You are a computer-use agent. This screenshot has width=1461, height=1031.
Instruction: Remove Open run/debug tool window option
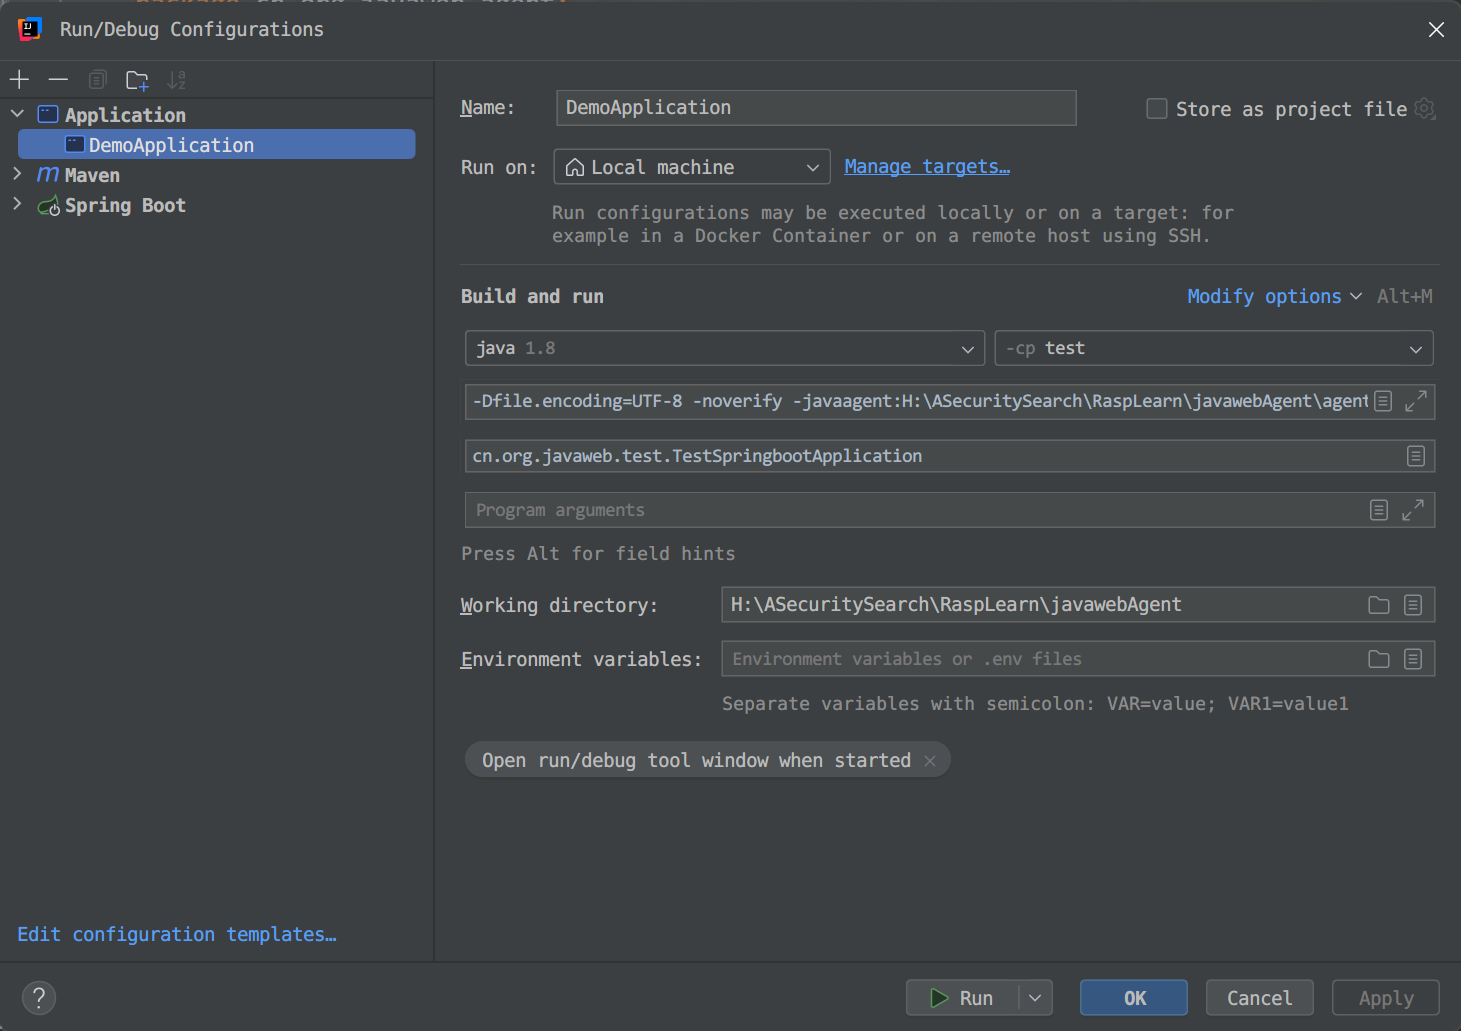coord(930,761)
